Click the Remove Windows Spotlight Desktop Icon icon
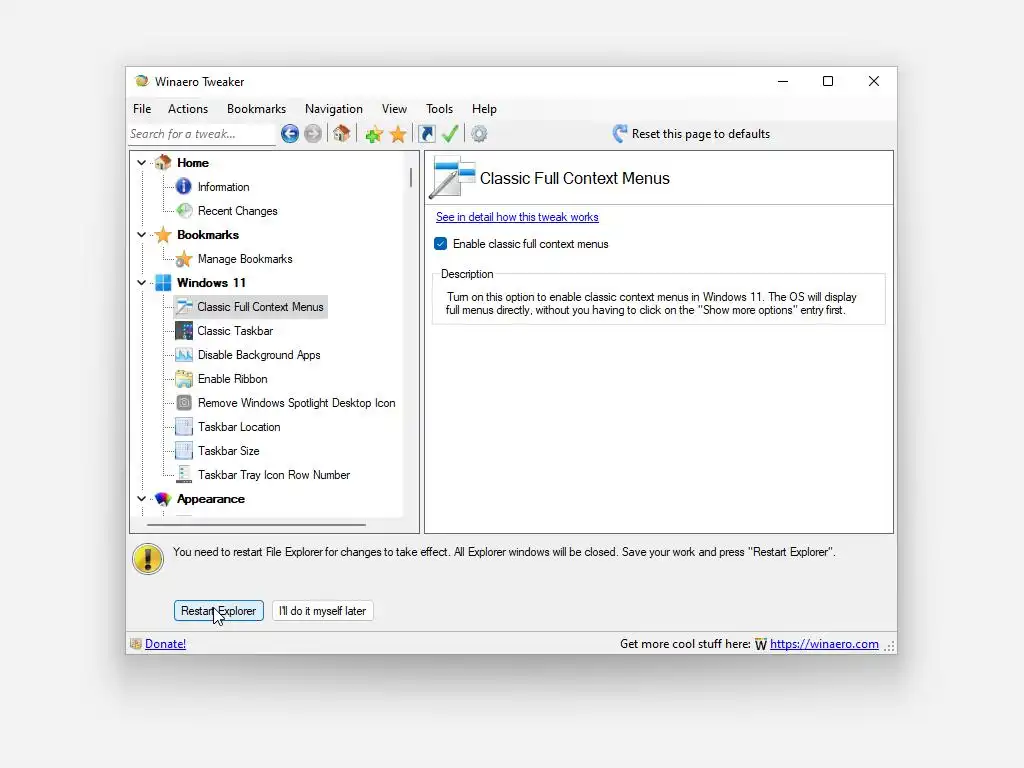Screen dimensions: 1024x768 184,403
